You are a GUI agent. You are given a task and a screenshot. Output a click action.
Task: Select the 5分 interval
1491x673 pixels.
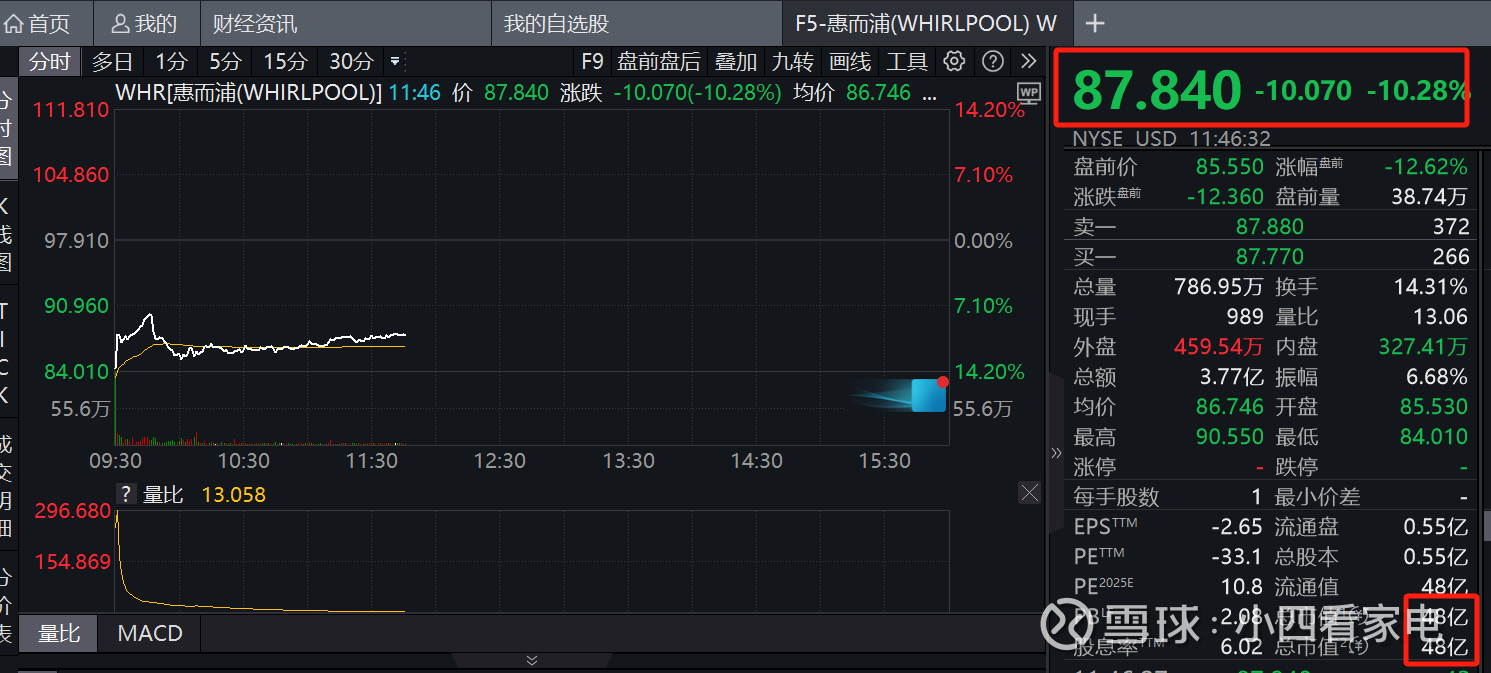(225, 62)
